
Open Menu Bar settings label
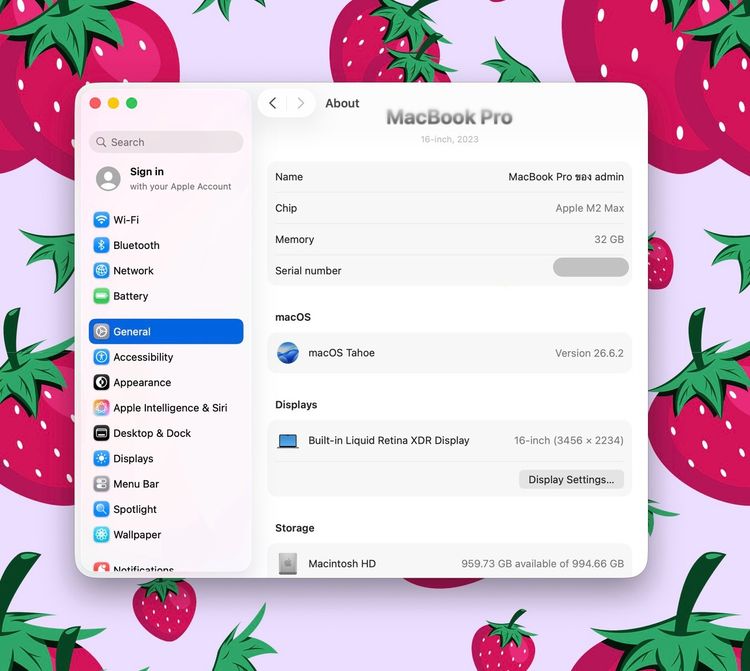point(136,484)
